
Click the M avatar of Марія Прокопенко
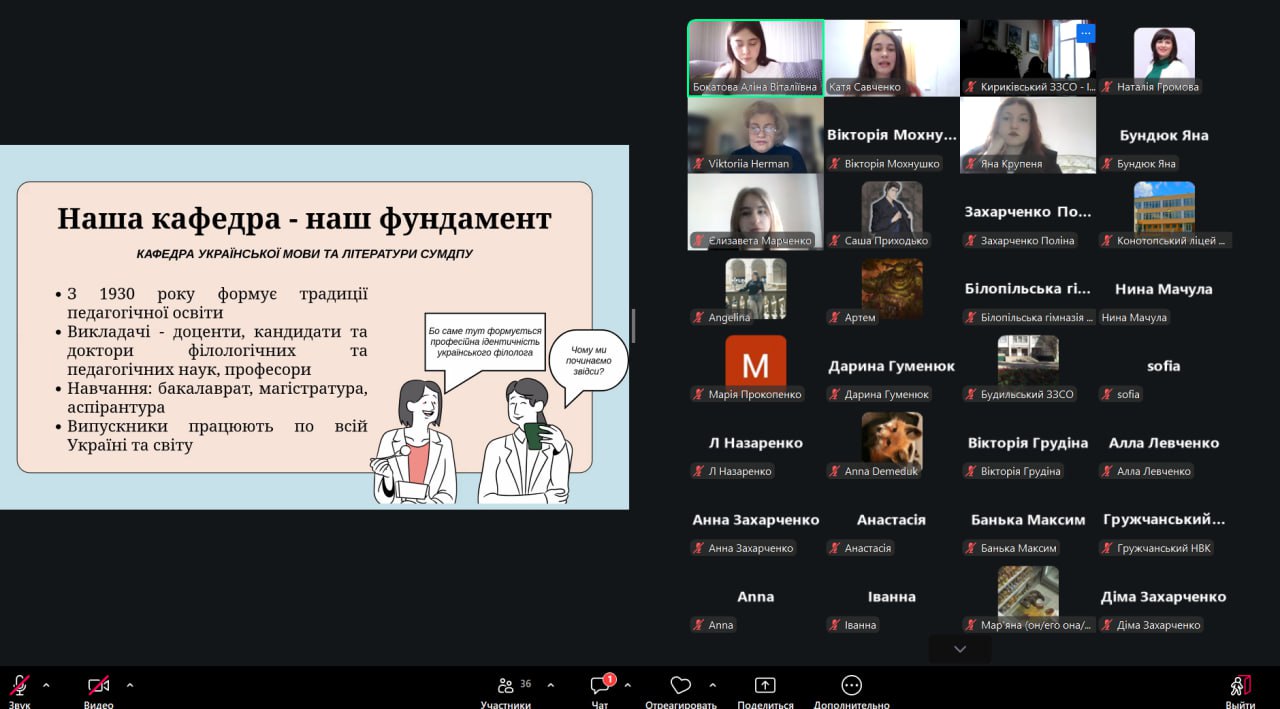tap(755, 363)
